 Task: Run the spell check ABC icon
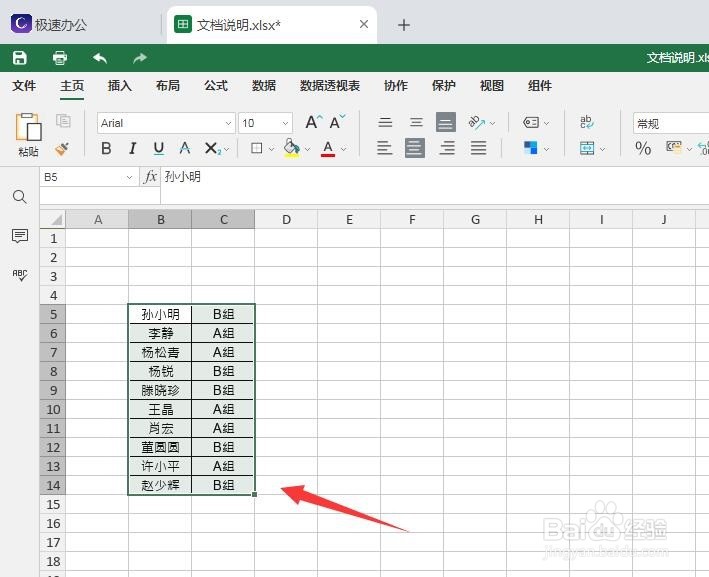20,274
